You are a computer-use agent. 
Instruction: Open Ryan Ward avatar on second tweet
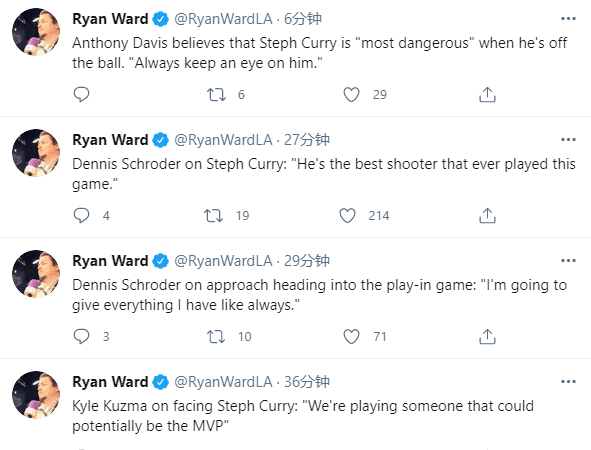tap(36, 153)
